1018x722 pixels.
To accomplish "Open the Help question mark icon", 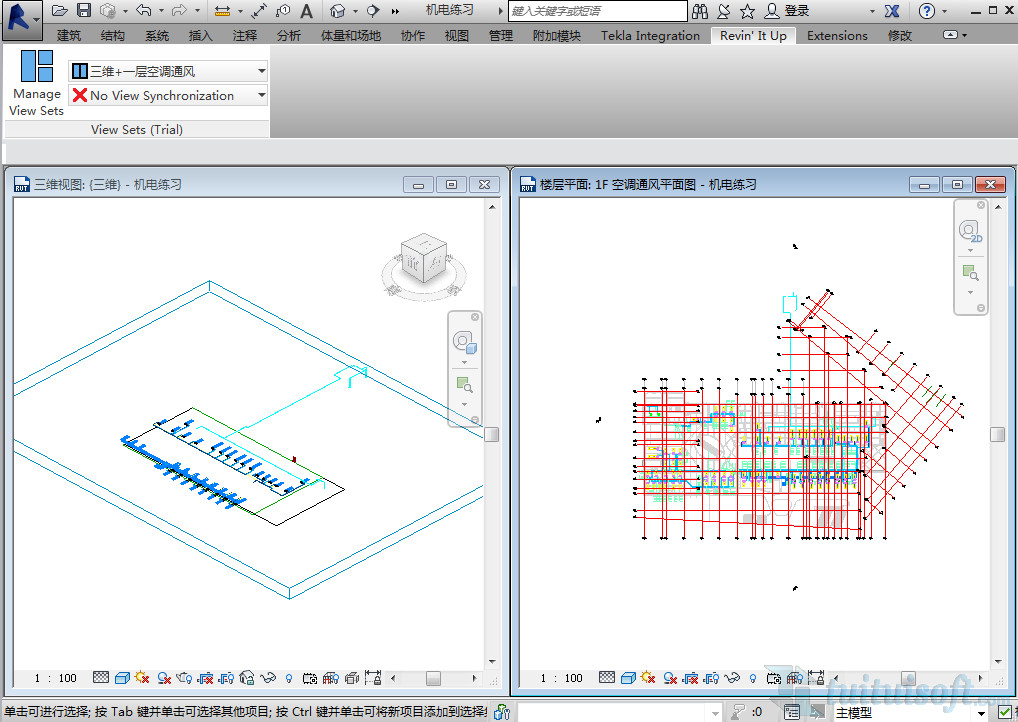I will coord(927,11).
